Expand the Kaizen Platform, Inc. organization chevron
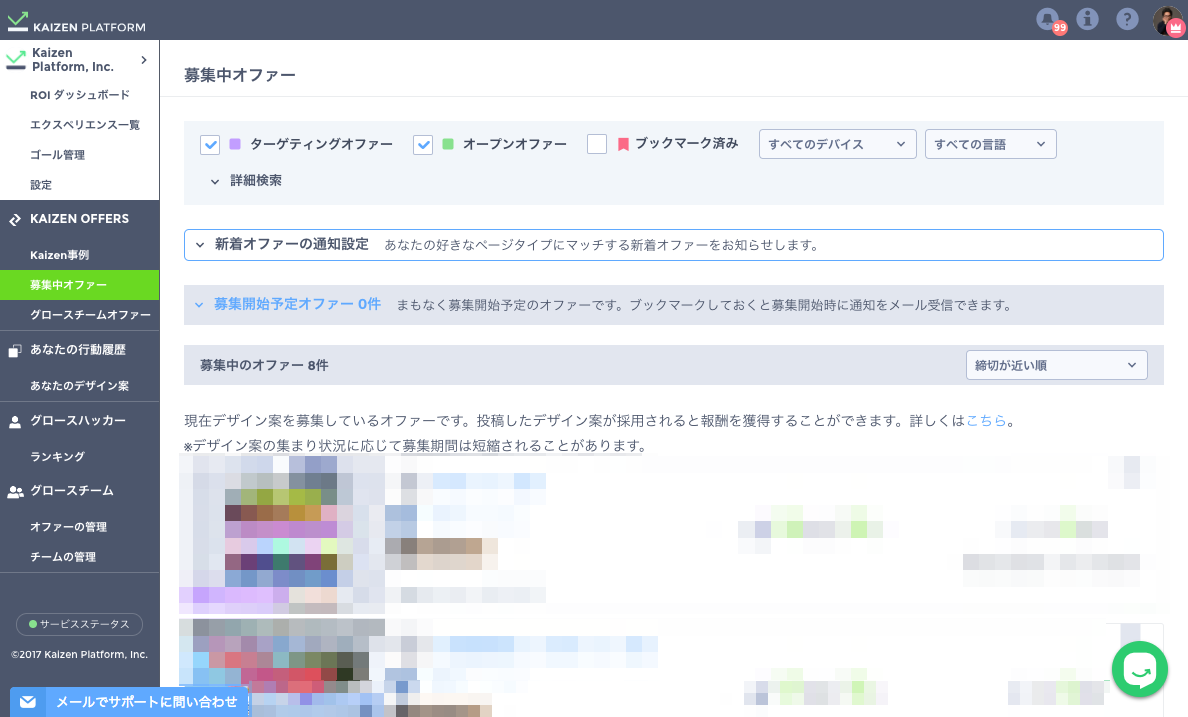Screen dimensions: 1188x717 pos(144,60)
